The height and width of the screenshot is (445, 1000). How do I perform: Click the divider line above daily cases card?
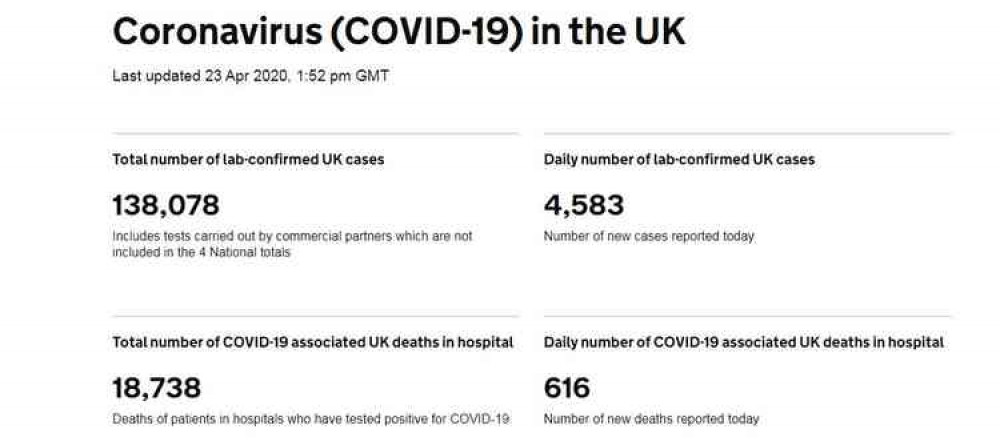point(747,134)
